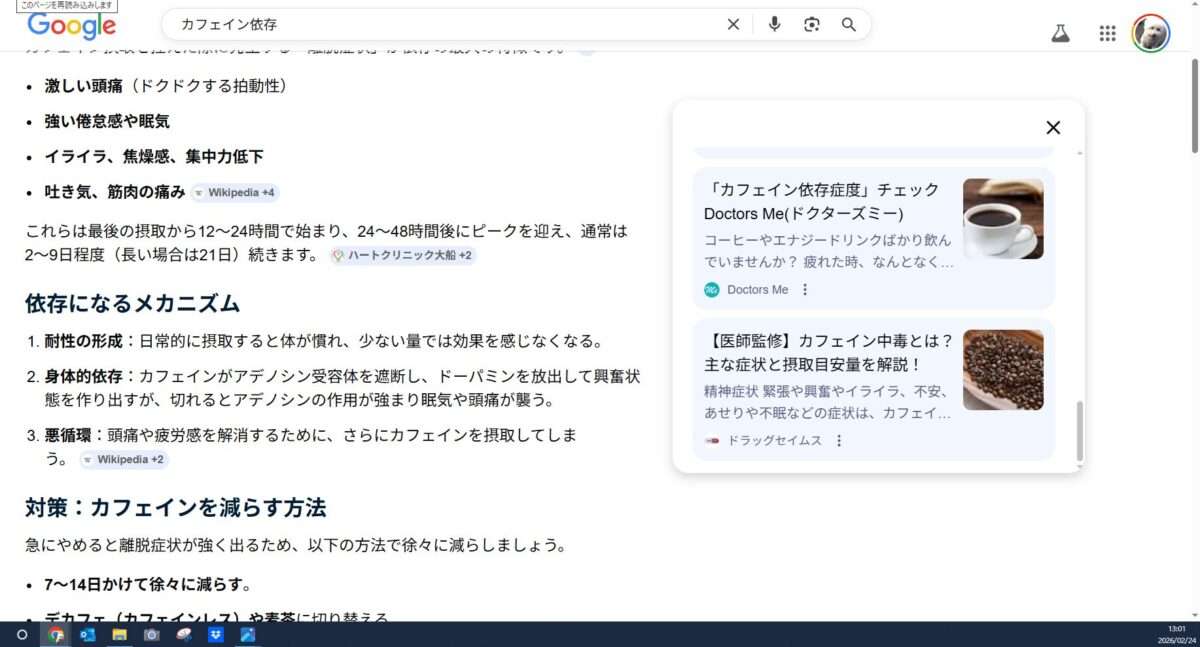The width and height of the screenshot is (1200, 647).
Task: Close the sources side panel
Action: [1052, 128]
